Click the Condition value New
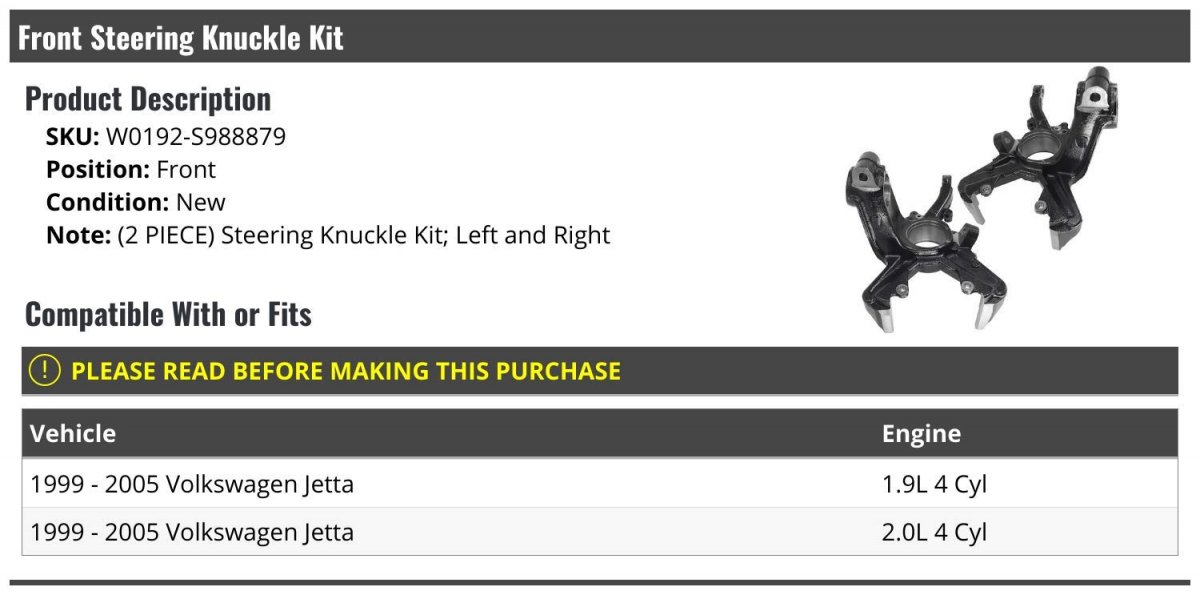Screen dimensions: 1200x595 (201, 202)
